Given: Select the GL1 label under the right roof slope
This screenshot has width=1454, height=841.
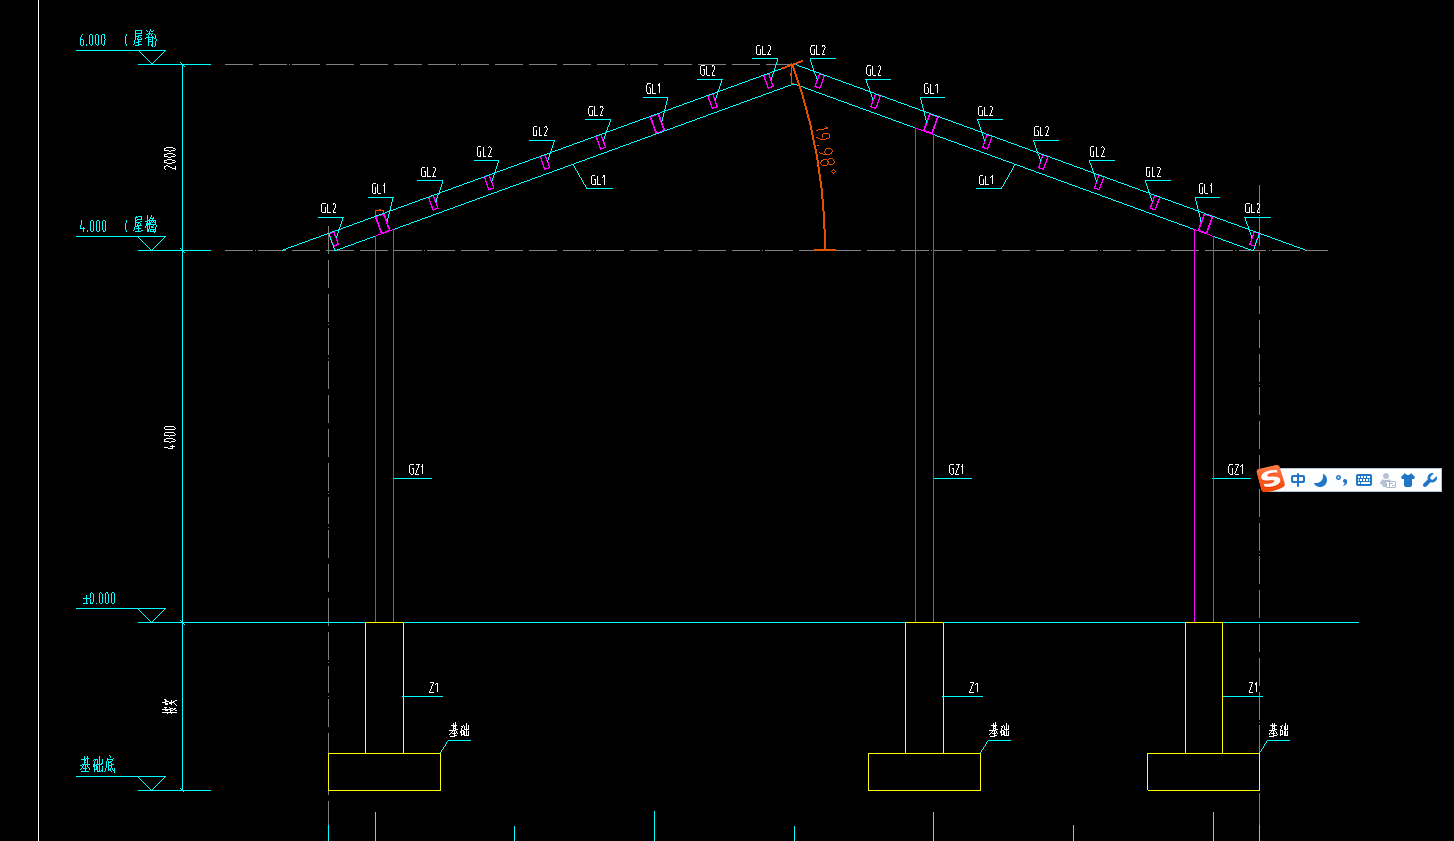Looking at the screenshot, I should (986, 180).
